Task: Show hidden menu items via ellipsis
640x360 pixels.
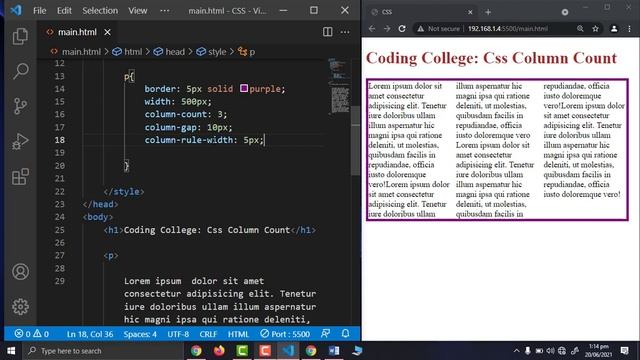Action: [x=164, y=11]
